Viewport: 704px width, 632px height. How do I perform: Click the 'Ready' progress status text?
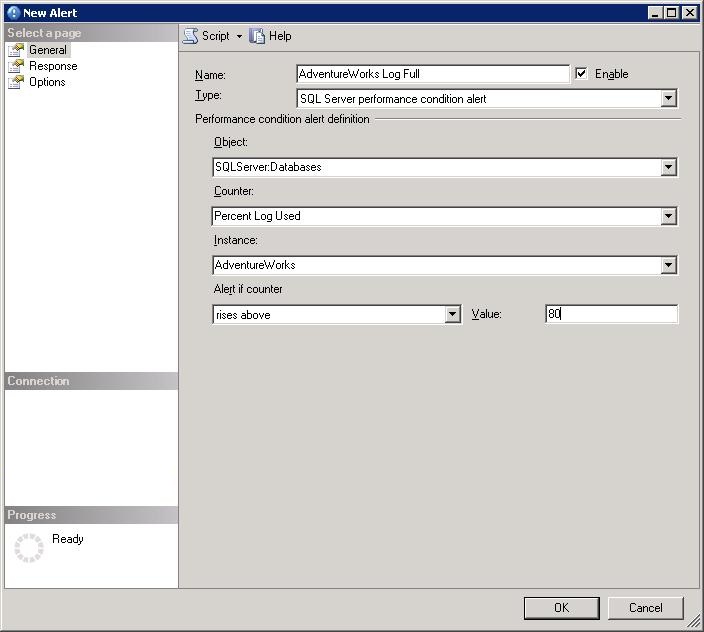coord(68,539)
